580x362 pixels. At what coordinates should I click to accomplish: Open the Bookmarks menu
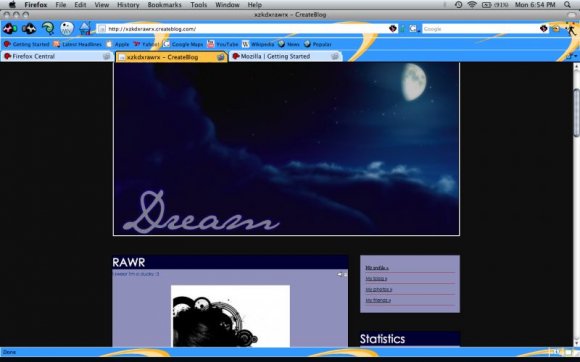point(164,5)
